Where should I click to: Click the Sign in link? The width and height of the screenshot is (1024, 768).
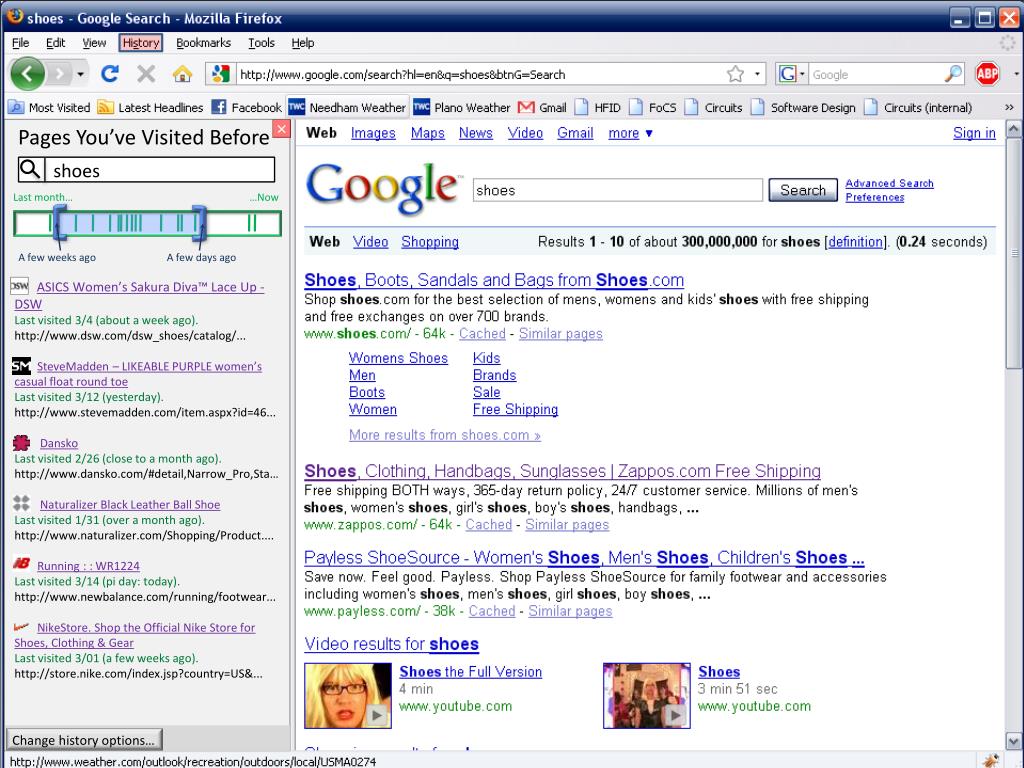pos(974,133)
